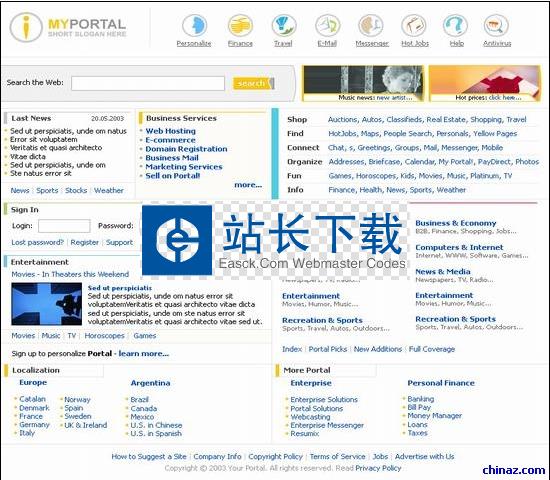
Task: Select U.S. in Chinese link
Action: (156, 425)
